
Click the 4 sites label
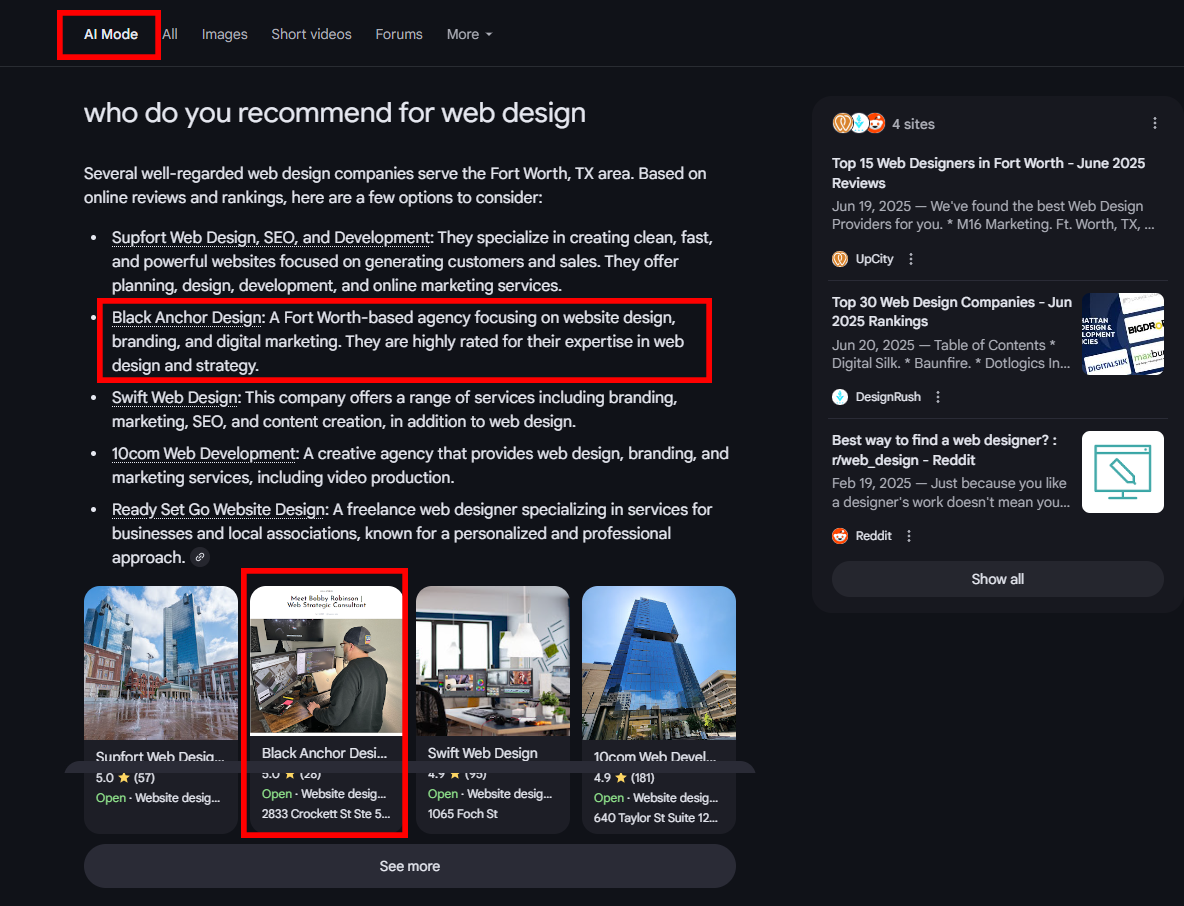click(913, 124)
